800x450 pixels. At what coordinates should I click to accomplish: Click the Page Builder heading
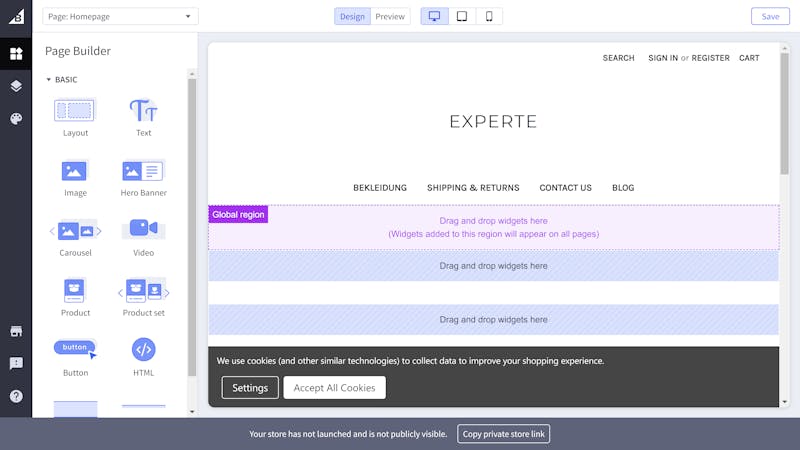tap(78, 51)
